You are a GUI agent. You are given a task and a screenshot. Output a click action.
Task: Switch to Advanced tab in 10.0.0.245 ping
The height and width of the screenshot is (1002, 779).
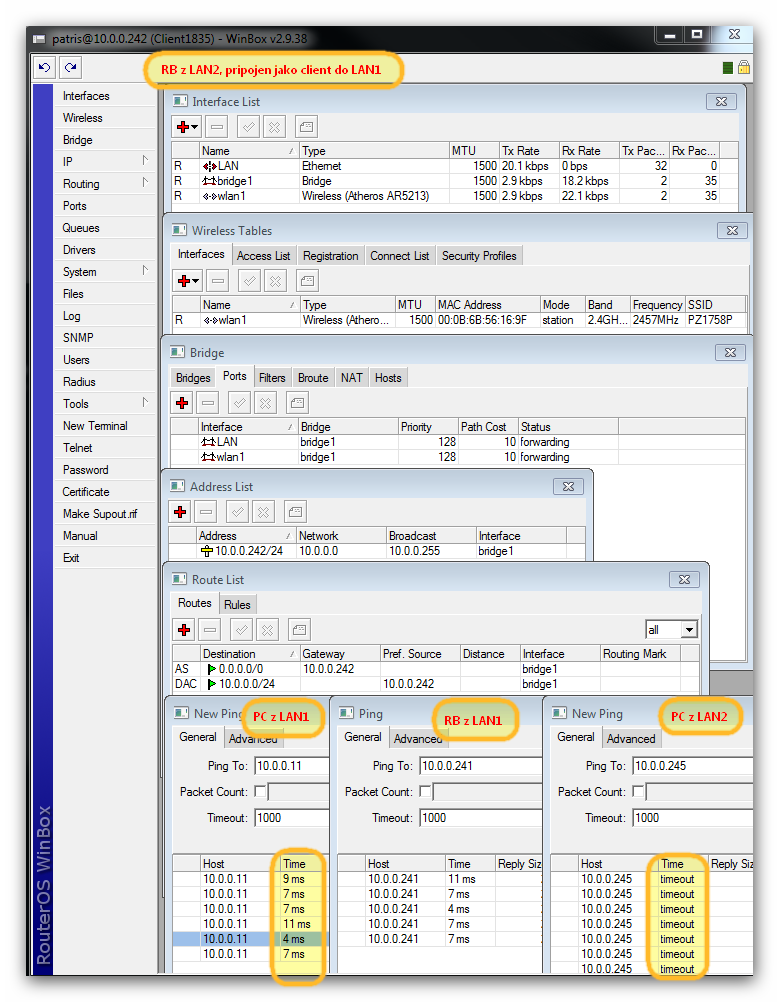click(x=631, y=739)
